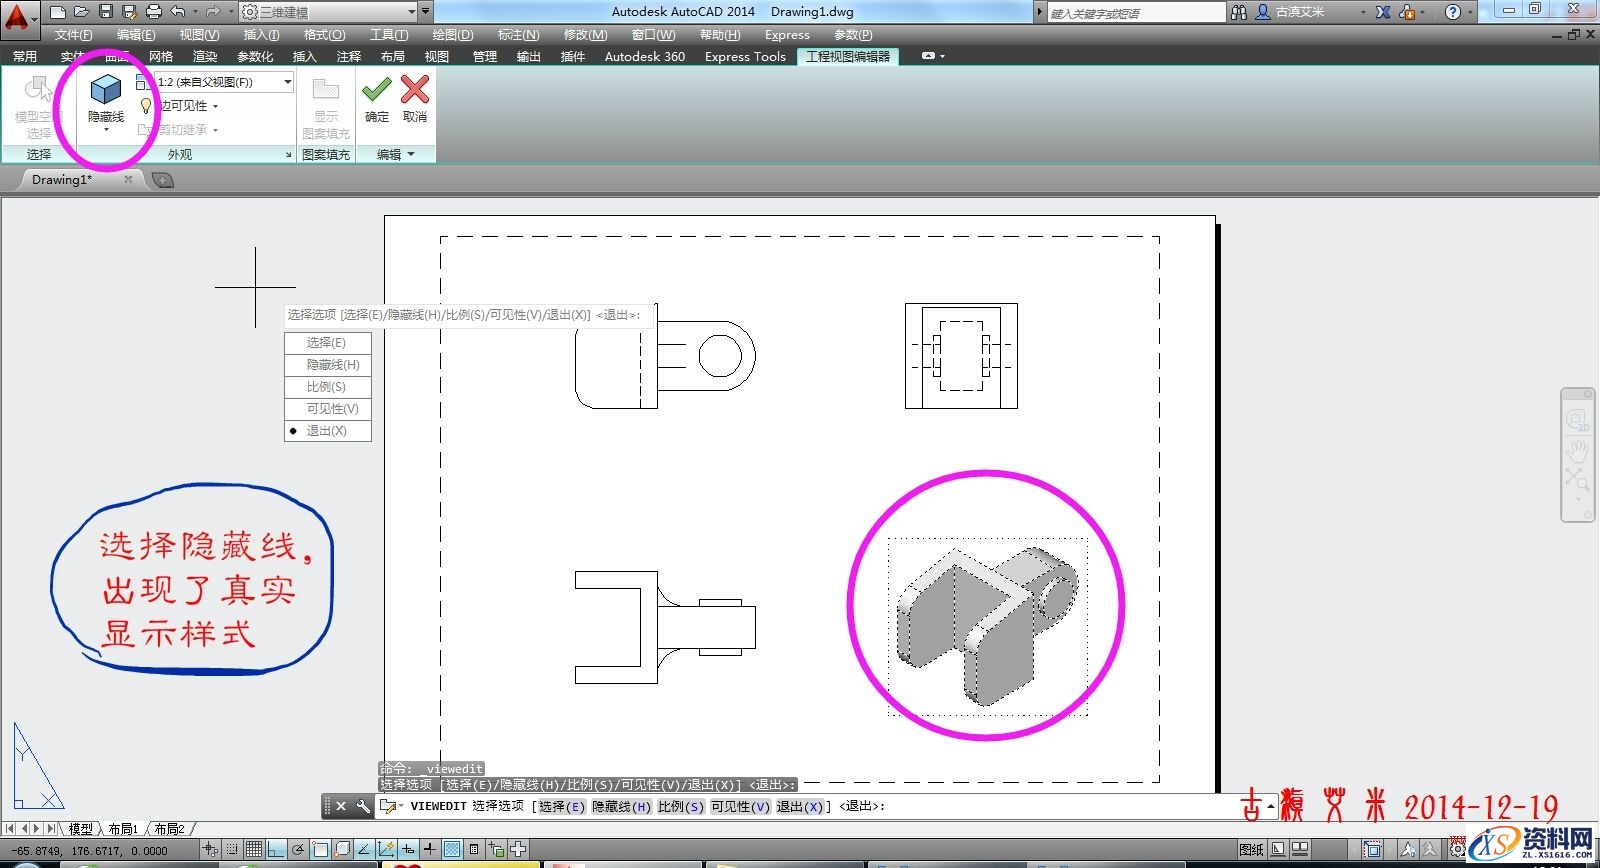Click the binoculars search icon
The height and width of the screenshot is (868, 1600).
(x=1239, y=12)
